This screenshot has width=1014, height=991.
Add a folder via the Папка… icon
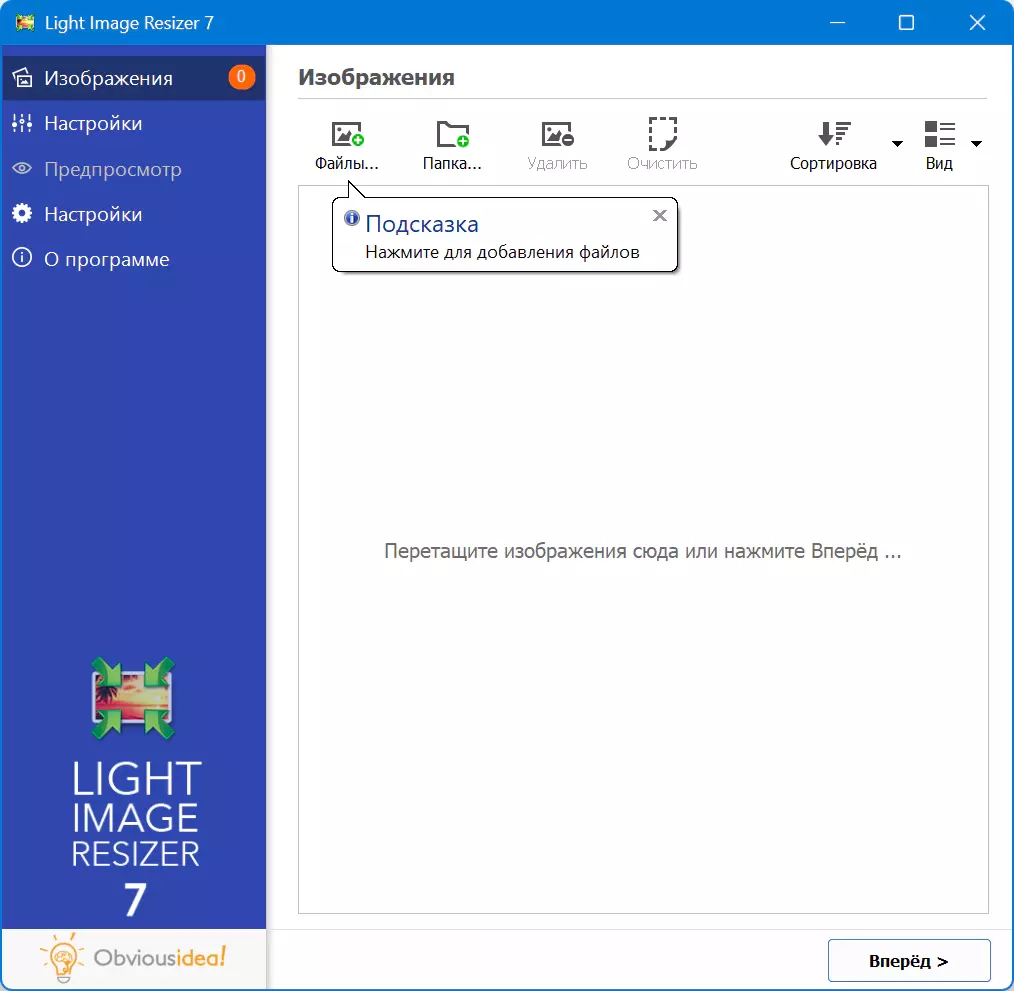coord(452,134)
